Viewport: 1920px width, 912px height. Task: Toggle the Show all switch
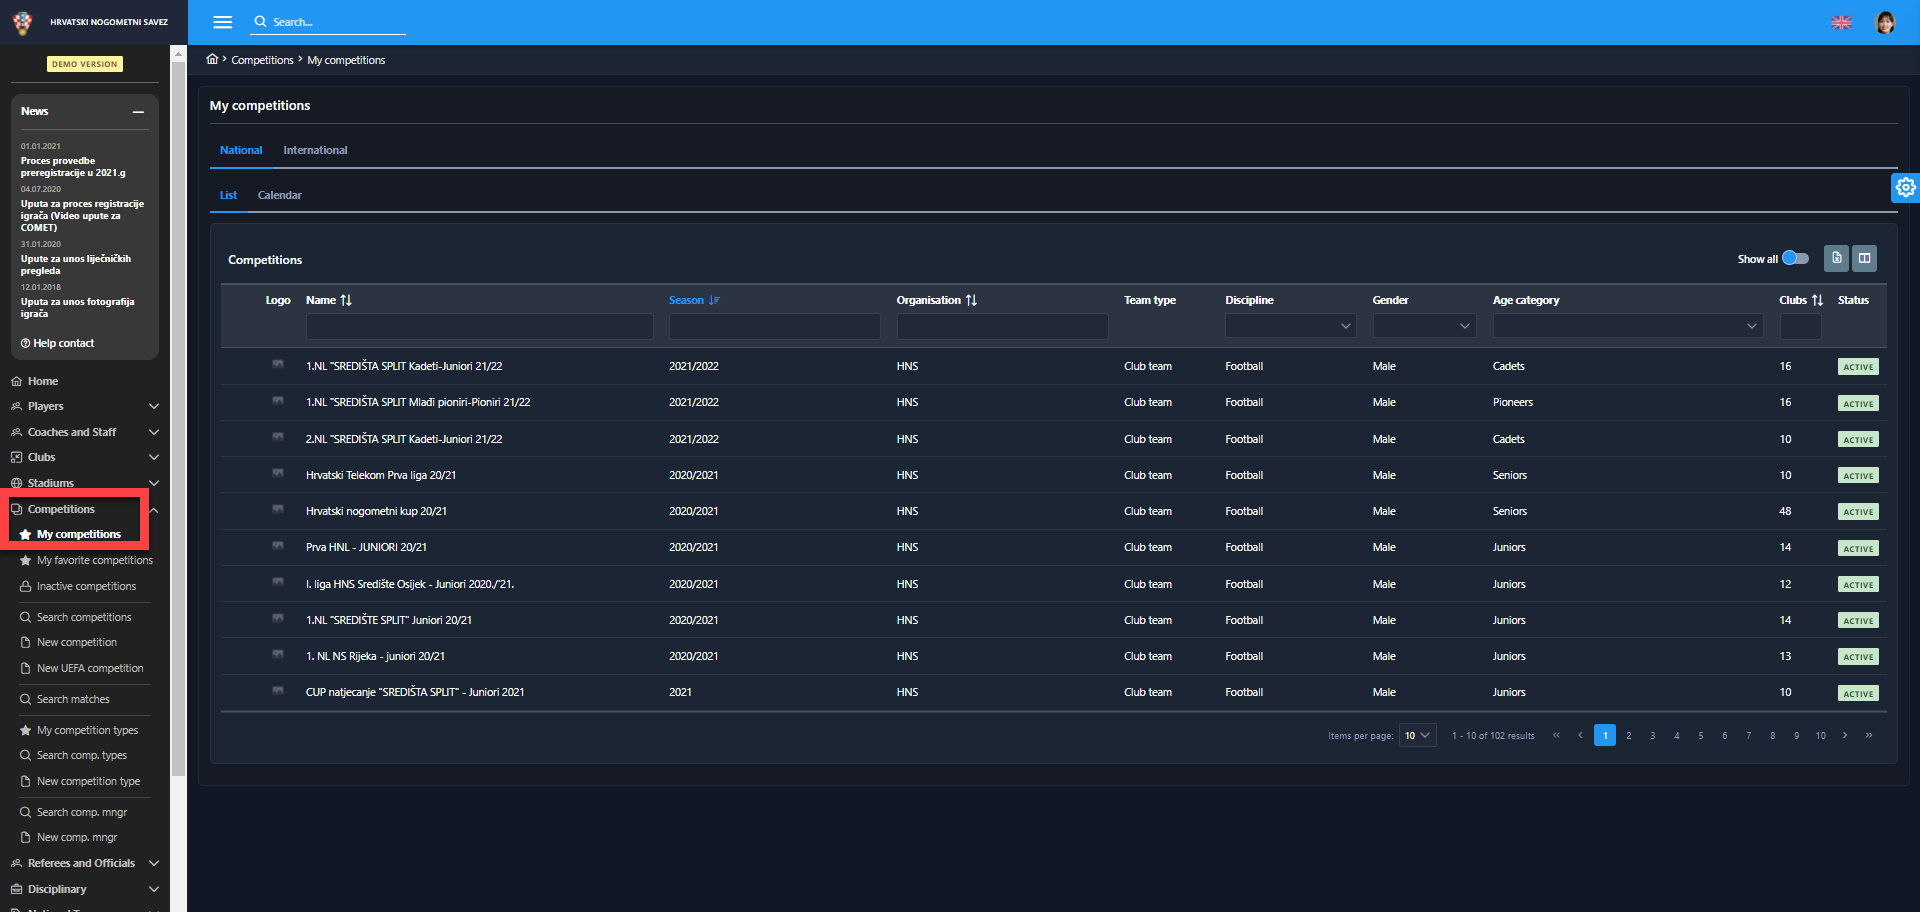click(x=1796, y=258)
